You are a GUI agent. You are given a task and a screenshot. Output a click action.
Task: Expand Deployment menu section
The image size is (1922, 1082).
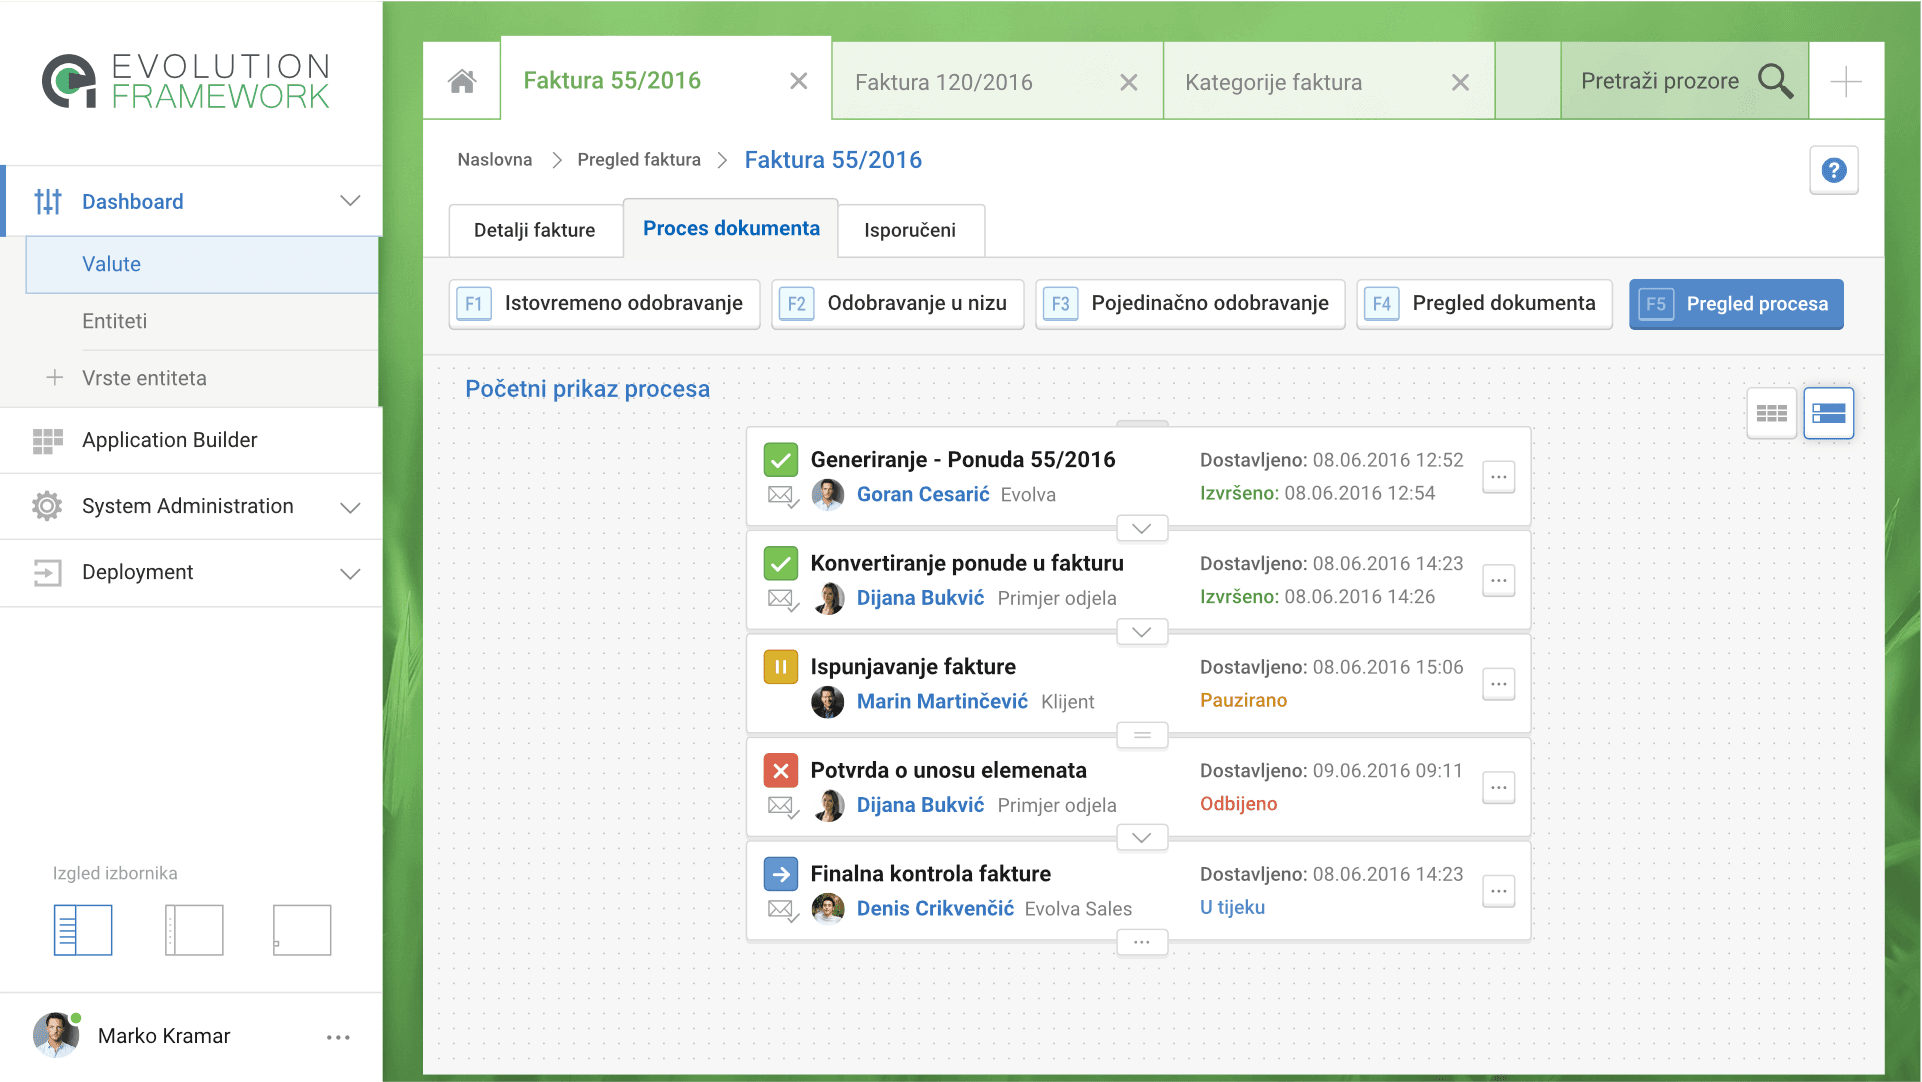pos(350,573)
